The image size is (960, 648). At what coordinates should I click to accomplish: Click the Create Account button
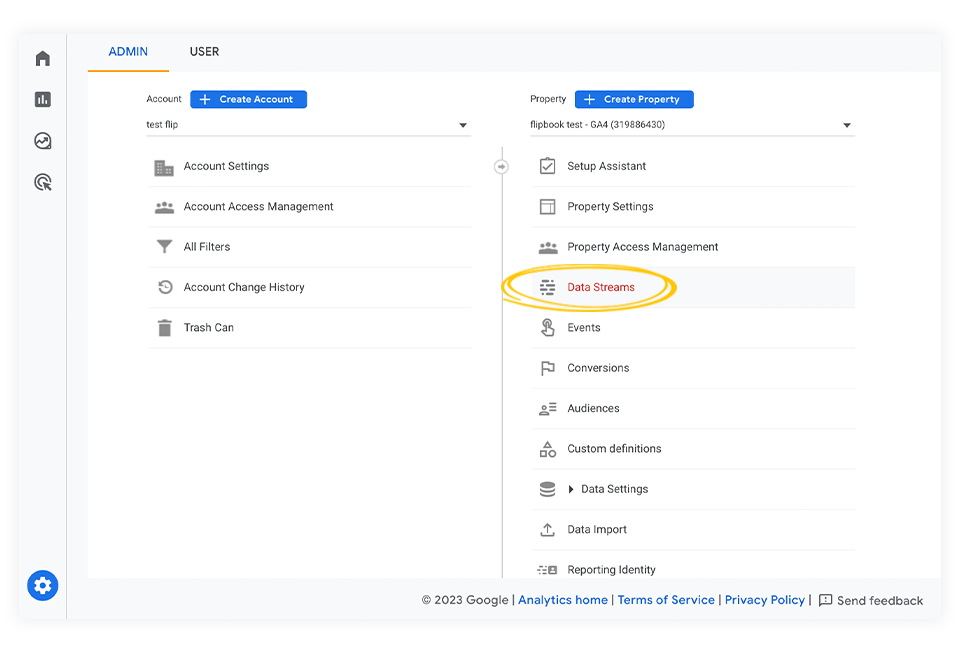(x=248, y=99)
